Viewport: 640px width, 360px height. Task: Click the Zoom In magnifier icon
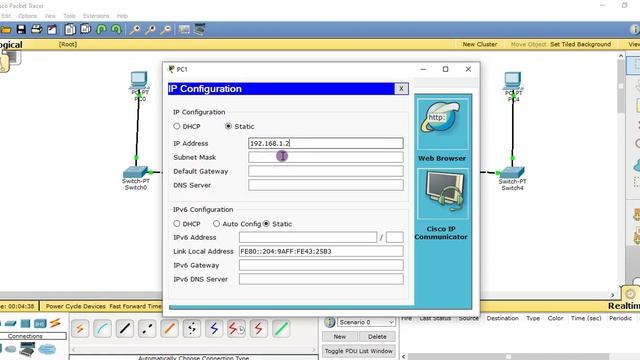click(x=135, y=29)
